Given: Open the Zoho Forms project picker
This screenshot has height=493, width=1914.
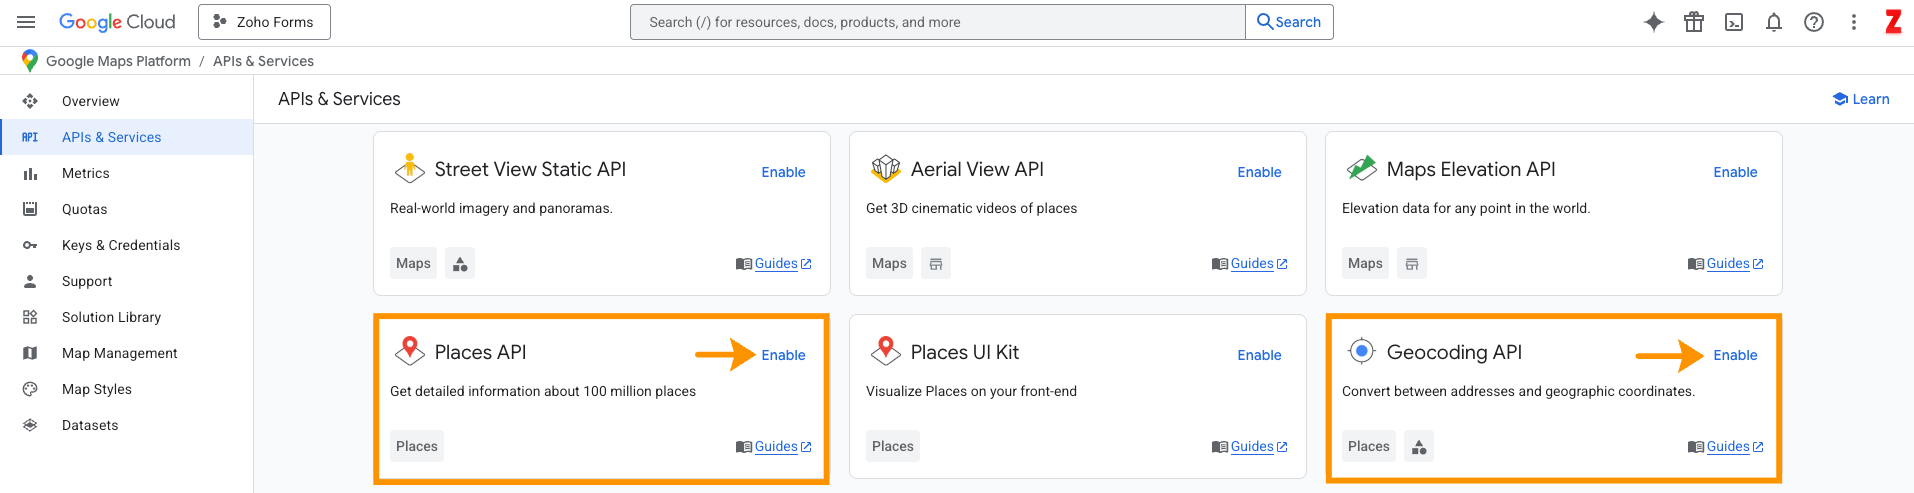Looking at the screenshot, I should coord(264,22).
